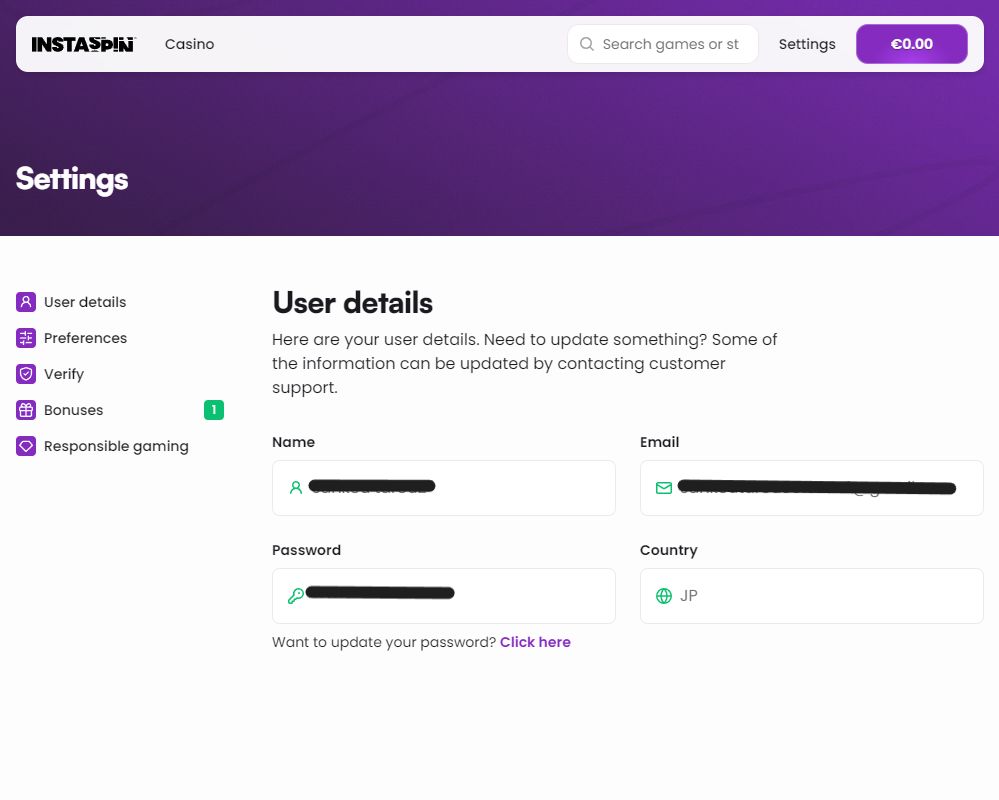Select the Preferences sidebar tab
Viewport: 999px width, 800px height.
coord(85,338)
